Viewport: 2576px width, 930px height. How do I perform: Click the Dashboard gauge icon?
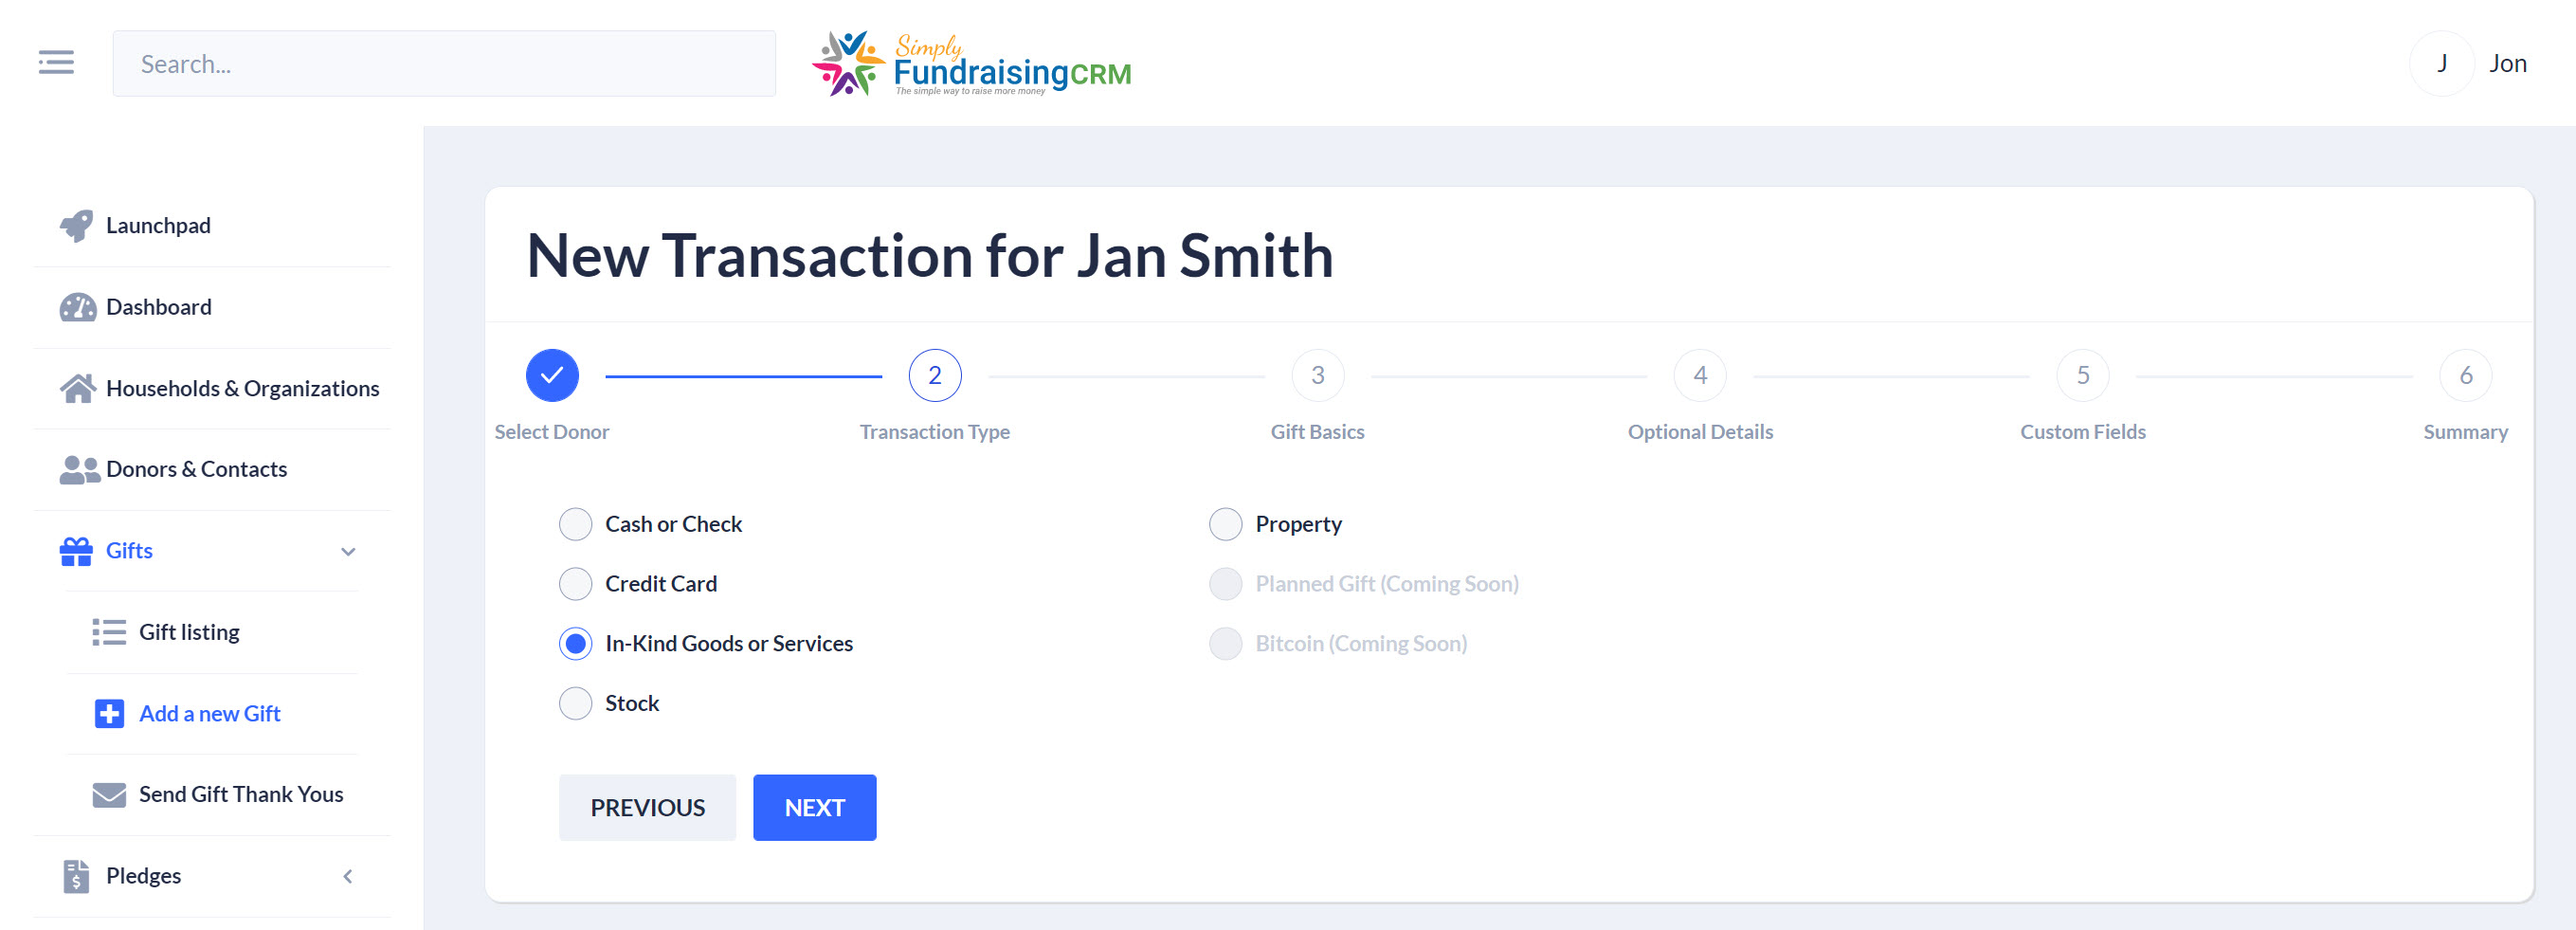click(77, 307)
